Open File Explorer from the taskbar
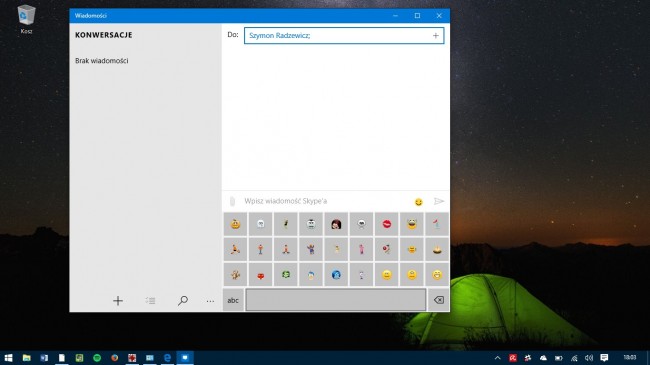This screenshot has height=365, width=650. pos(27,358)
